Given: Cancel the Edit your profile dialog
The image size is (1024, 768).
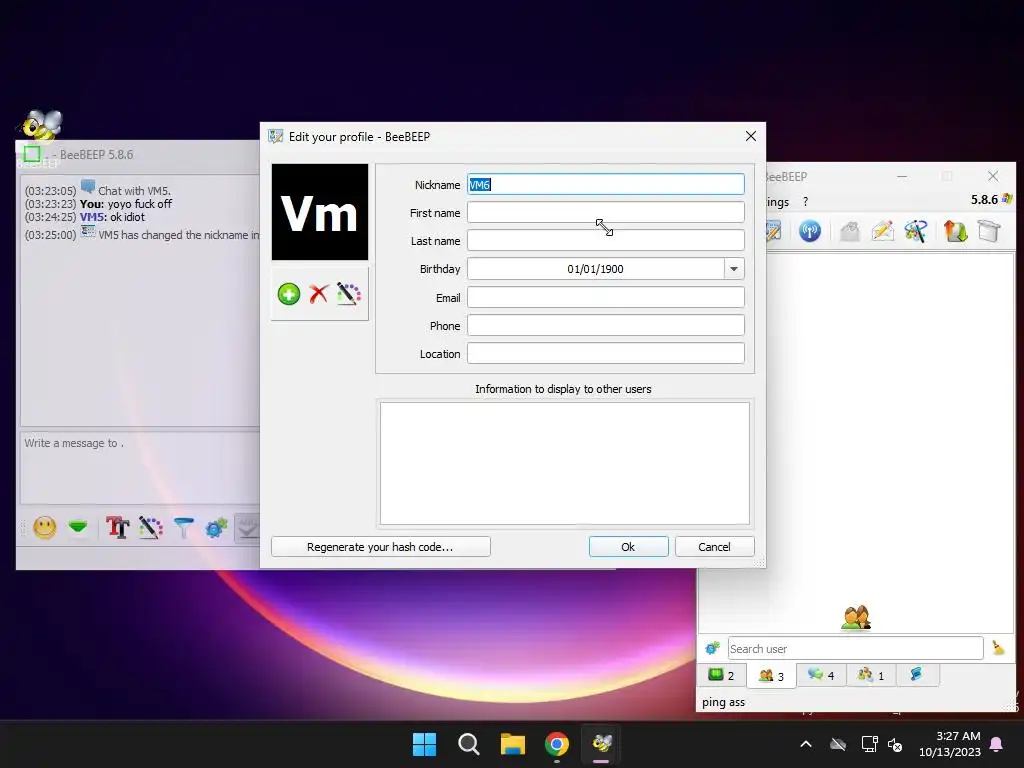Looking at the screenshot, I should coord(714,547).
